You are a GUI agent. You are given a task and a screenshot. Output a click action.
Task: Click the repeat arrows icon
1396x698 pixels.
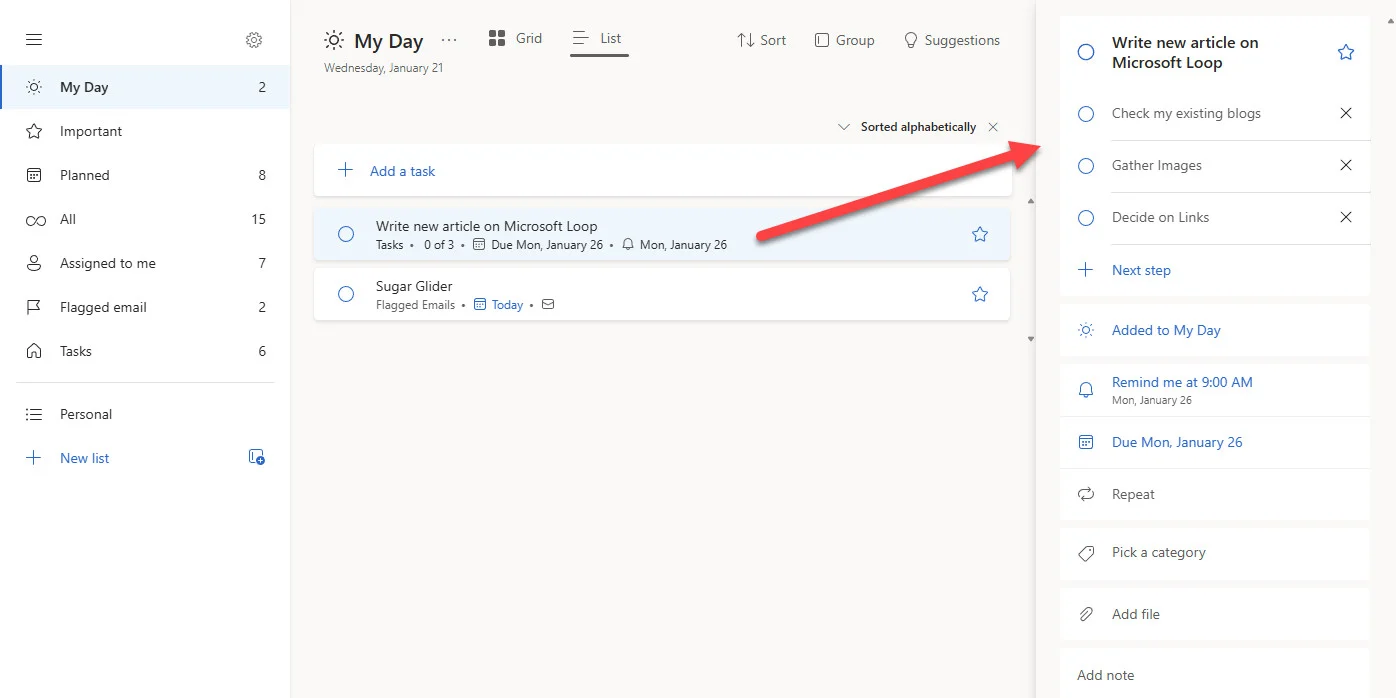coord(1086,494)
